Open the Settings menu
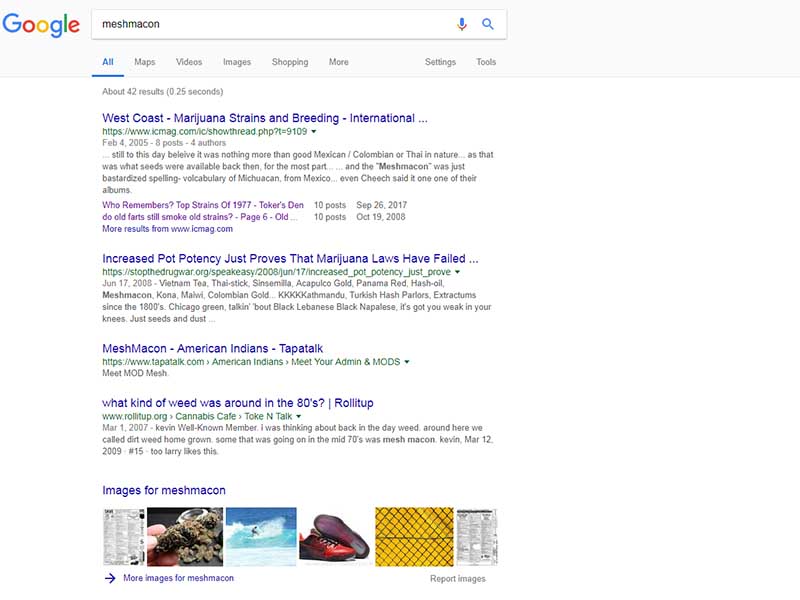Viewport: 800px width, 600px height. click(x=440, y=62)
